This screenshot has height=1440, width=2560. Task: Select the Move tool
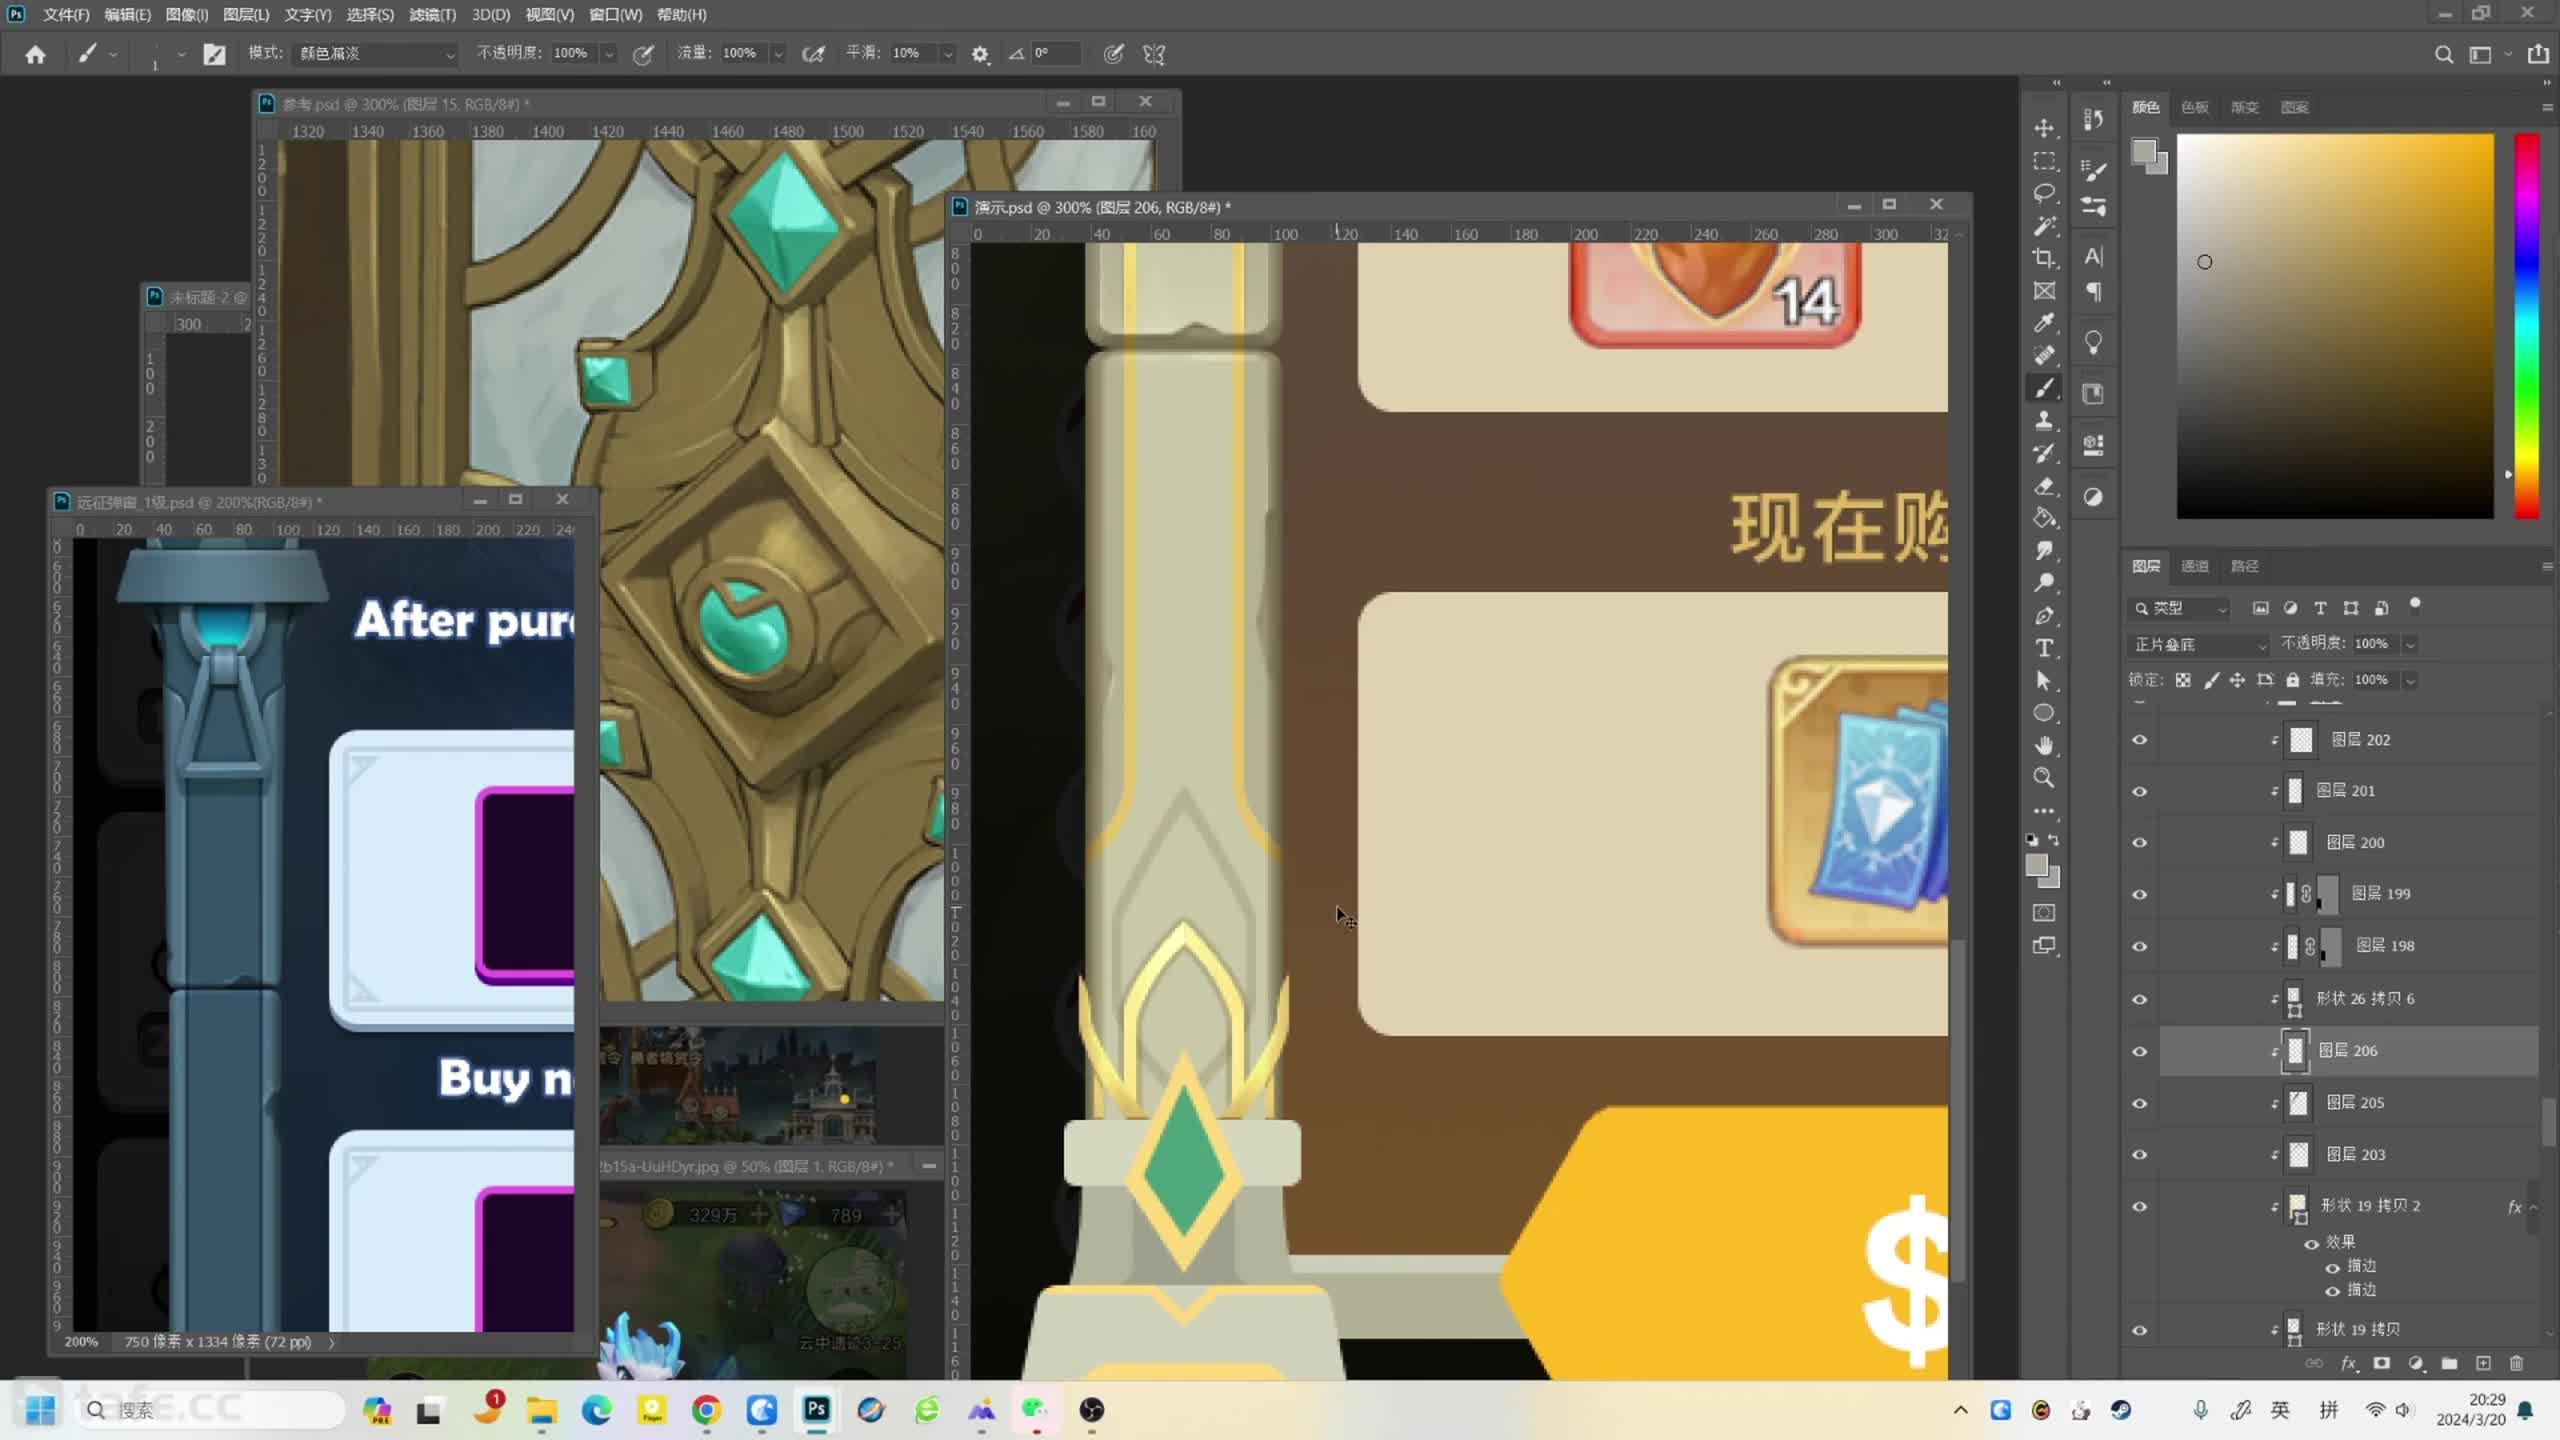click(2044, 128)
